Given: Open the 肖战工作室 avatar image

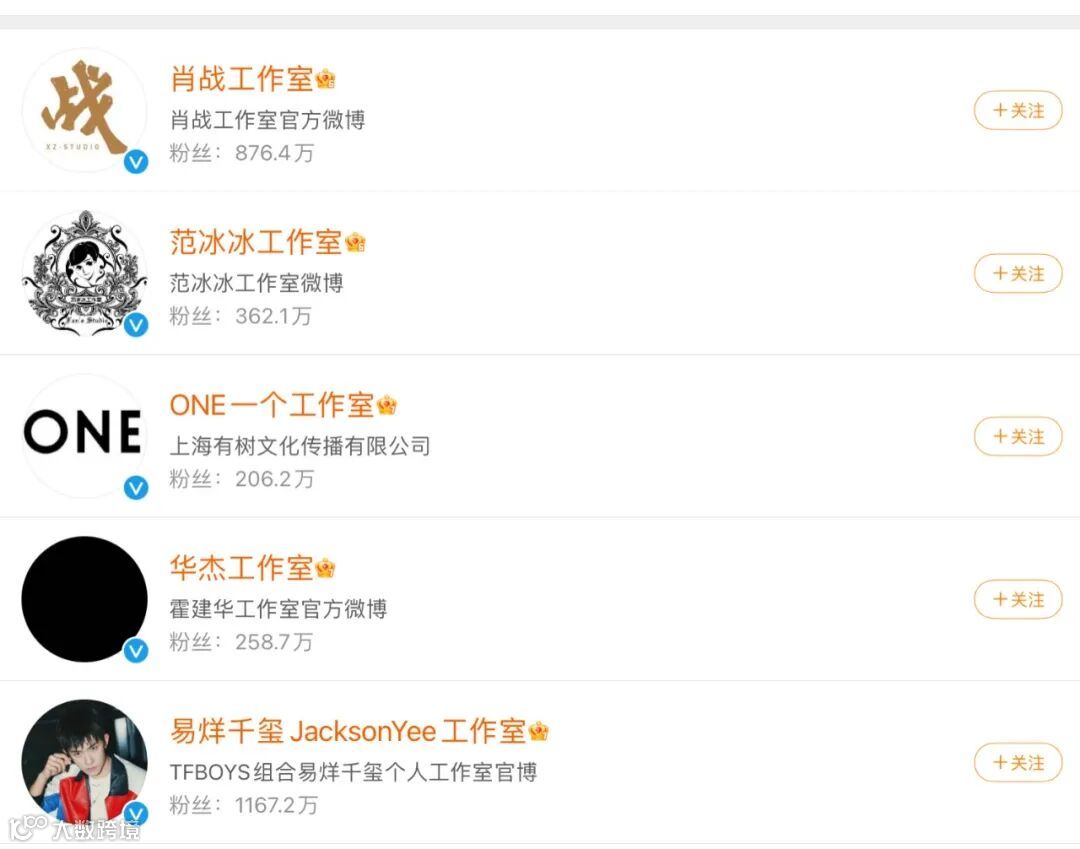Looking at the screenshot, I should point(84,110).
